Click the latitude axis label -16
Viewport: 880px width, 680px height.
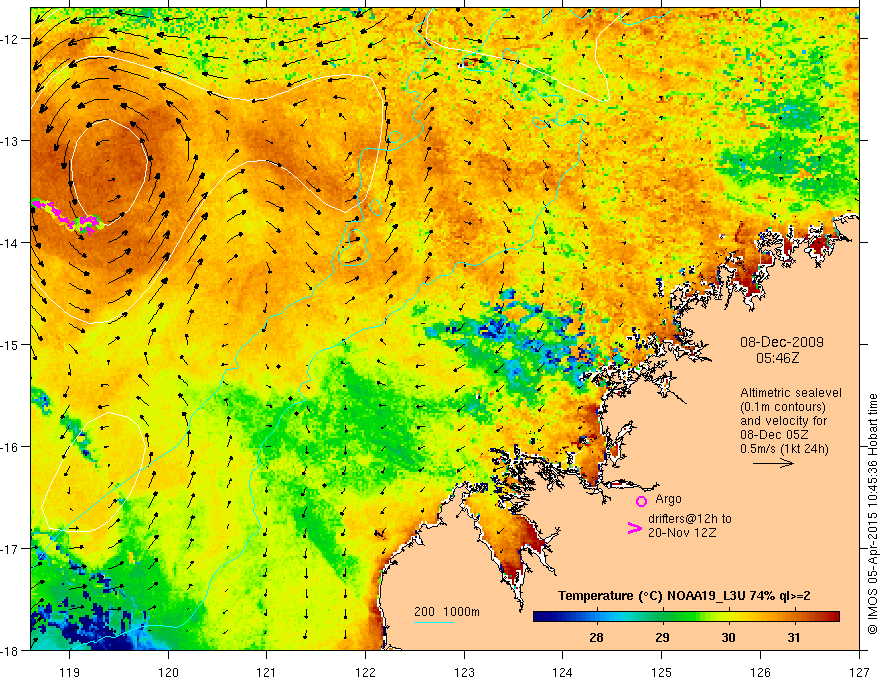(10, 447)
